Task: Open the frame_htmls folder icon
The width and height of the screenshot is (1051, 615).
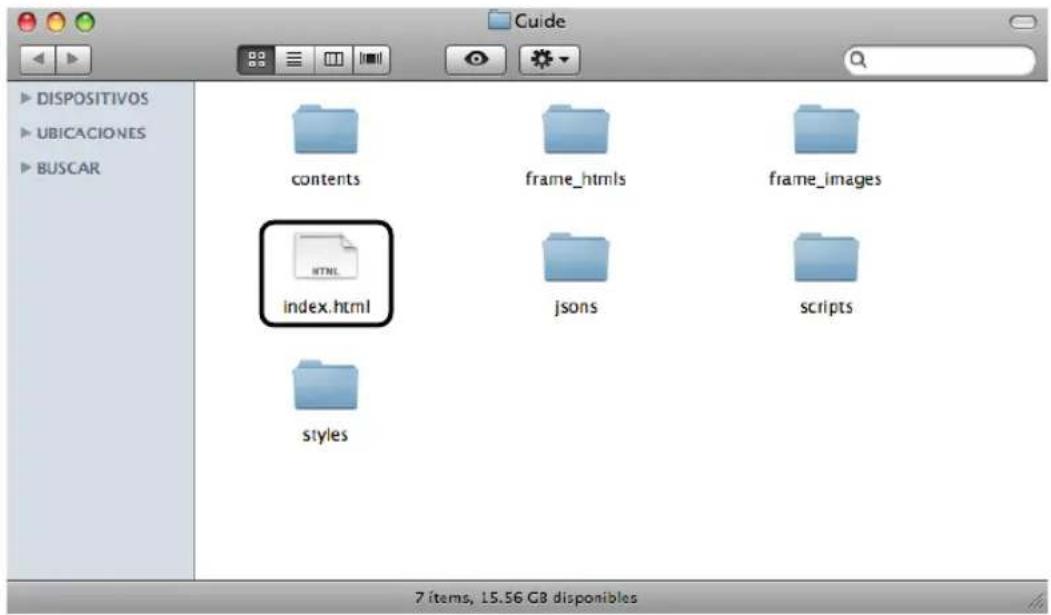Action: (x=575, y=130)
